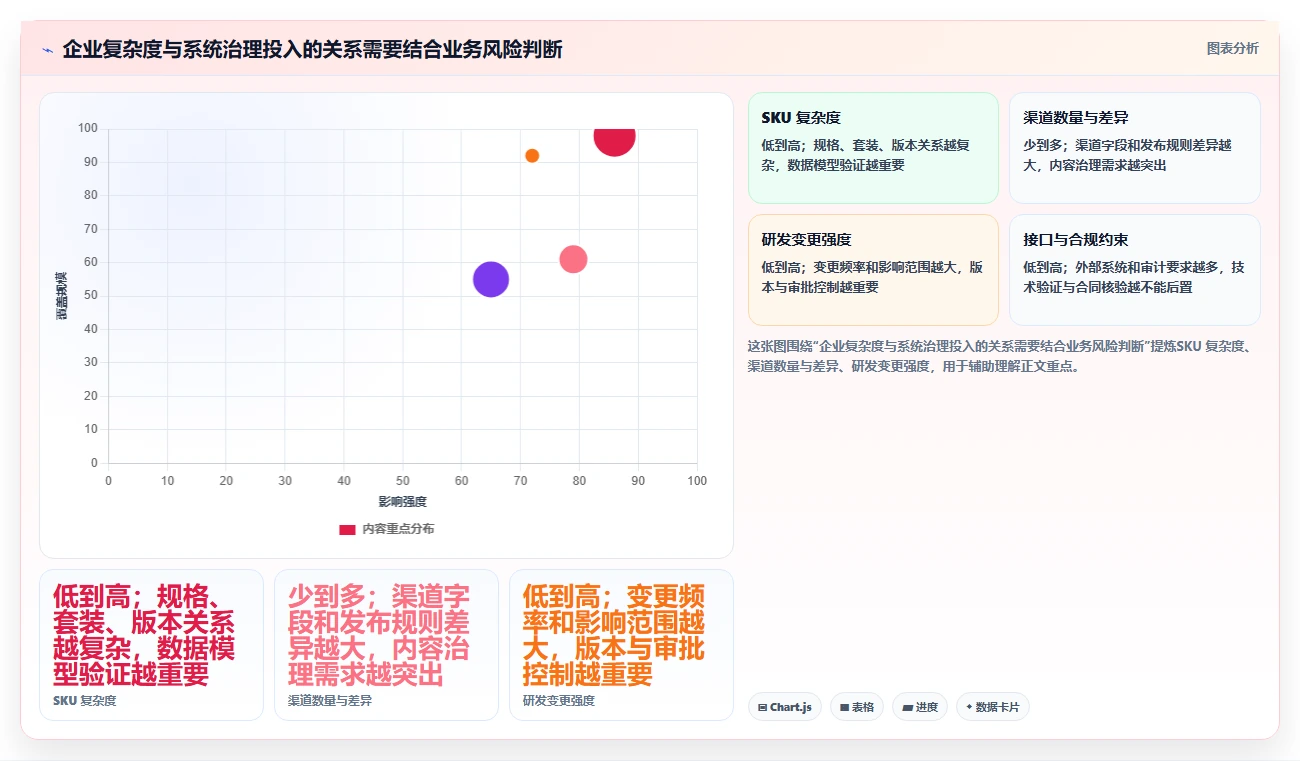Select the small orange bubble in chart
Viewport: 1300px width, 761px height.
532,155
